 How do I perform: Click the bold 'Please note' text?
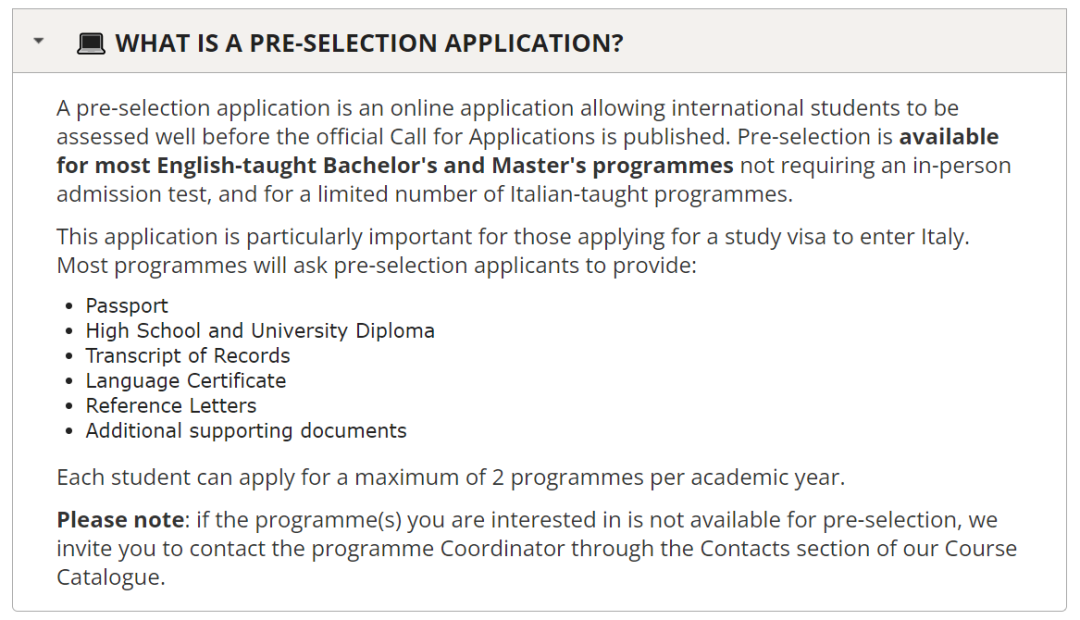pos(120,519)
